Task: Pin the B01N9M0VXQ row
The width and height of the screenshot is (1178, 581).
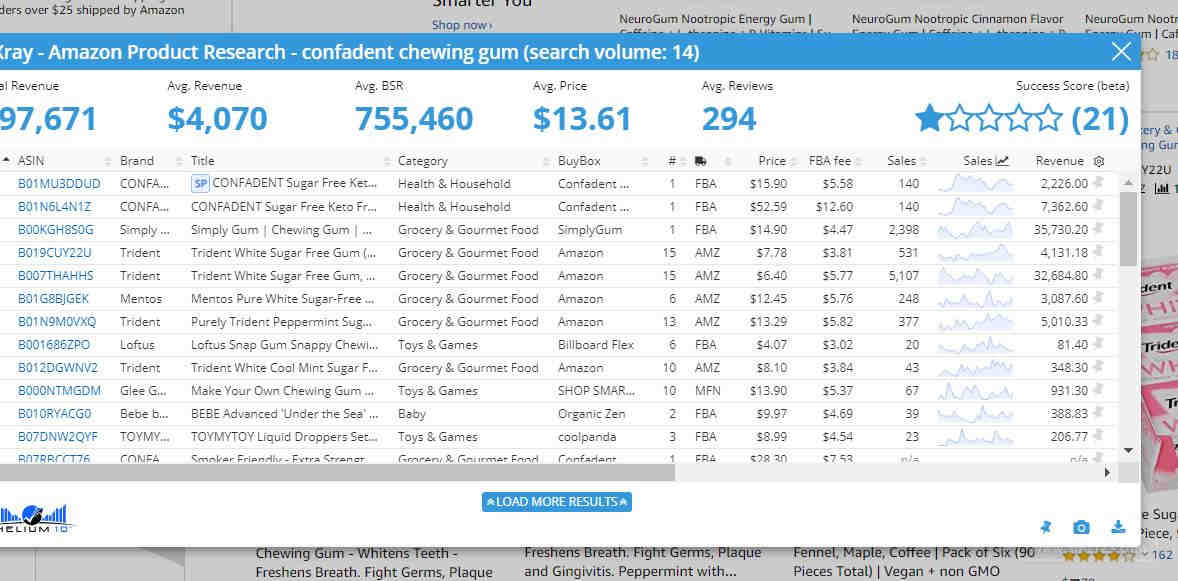Action: (x=1098, y=321)
